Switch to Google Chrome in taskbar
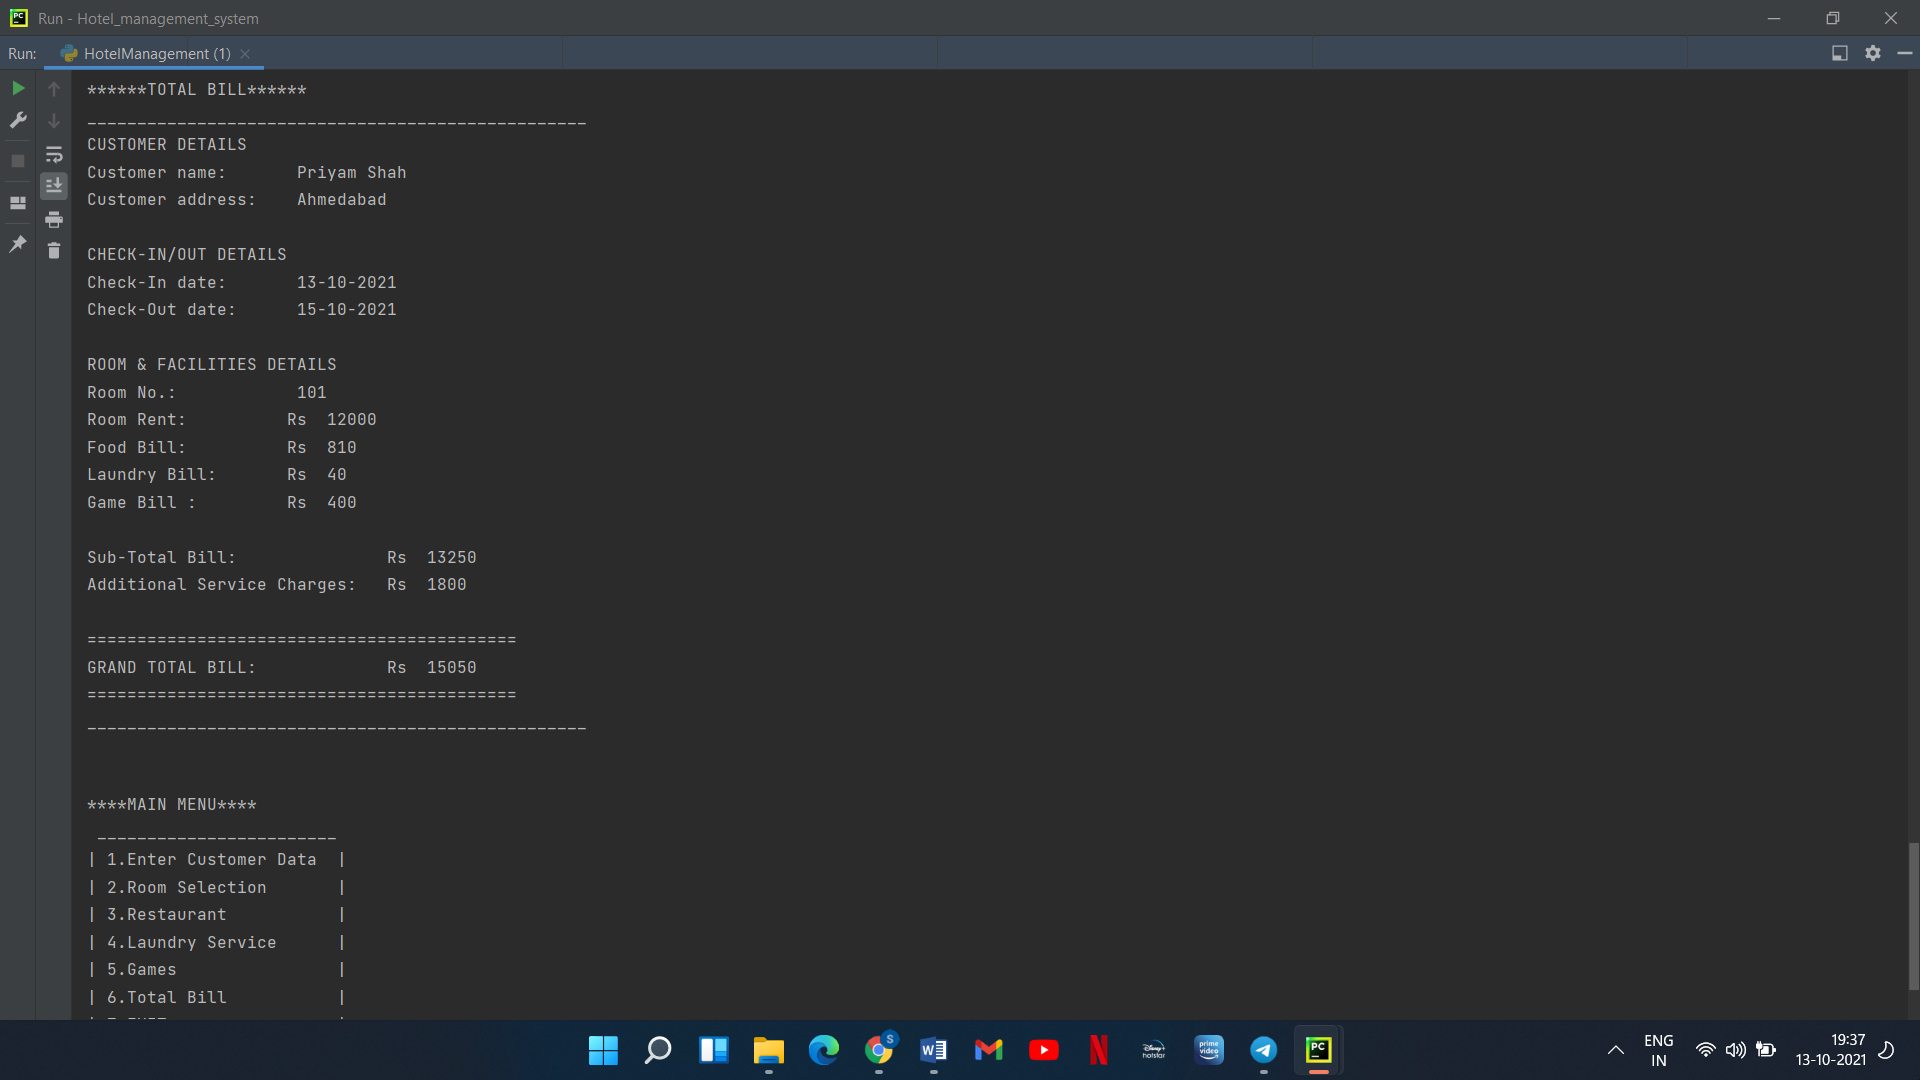The height and width of the screenshot is (1080, 1920). pyautogui.click(x=879, y=1050)
